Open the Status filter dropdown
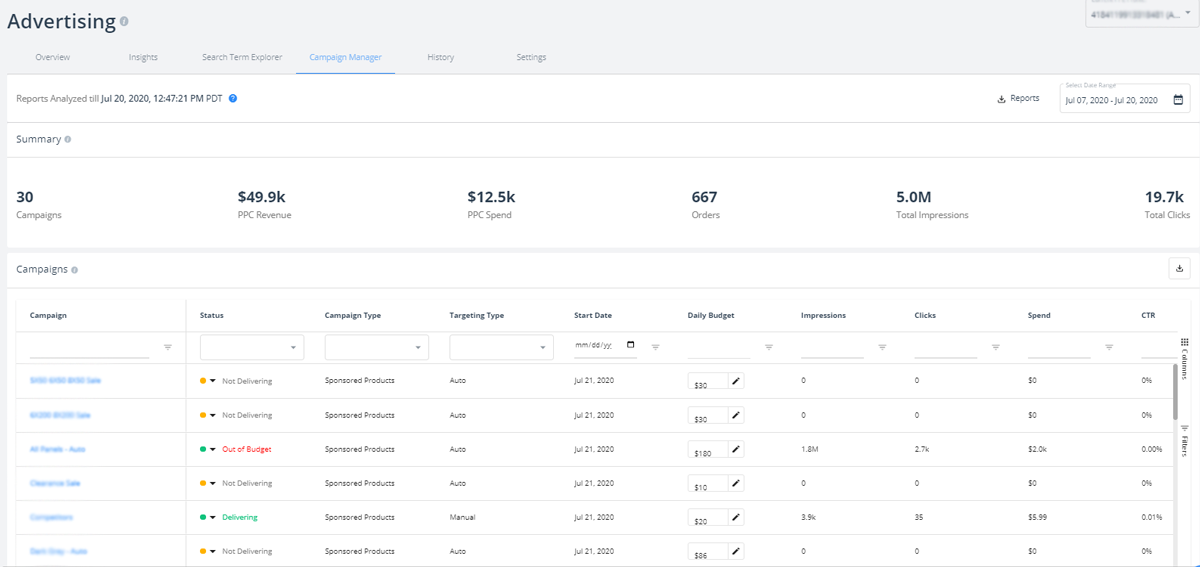The height and width of the screenshot is (567, 1200). pos(252,347)
